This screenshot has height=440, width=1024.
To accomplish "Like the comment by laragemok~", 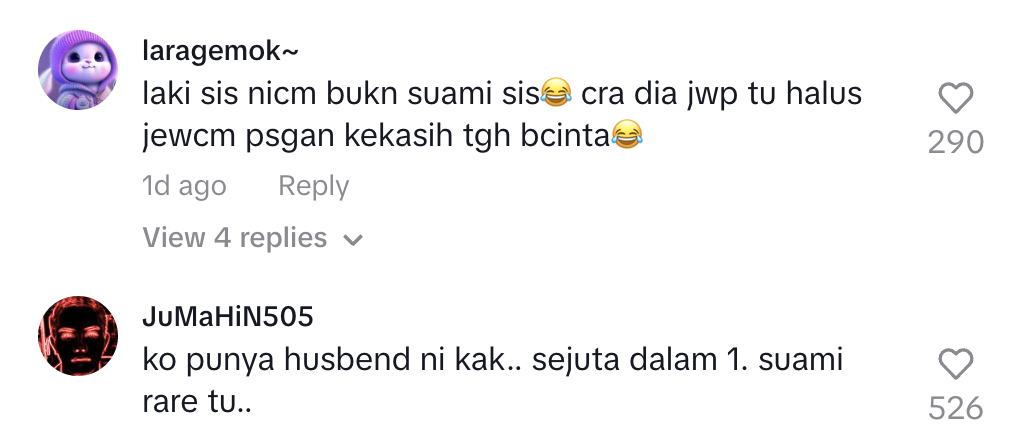I will 955,99.
